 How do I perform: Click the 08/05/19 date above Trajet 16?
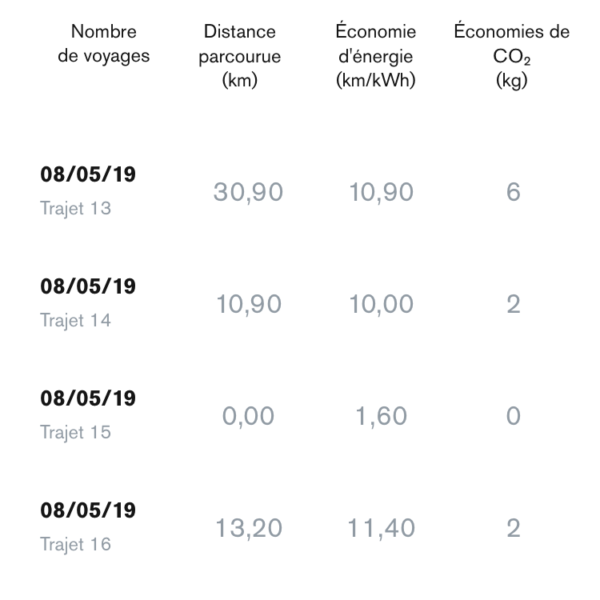(88, 511)
